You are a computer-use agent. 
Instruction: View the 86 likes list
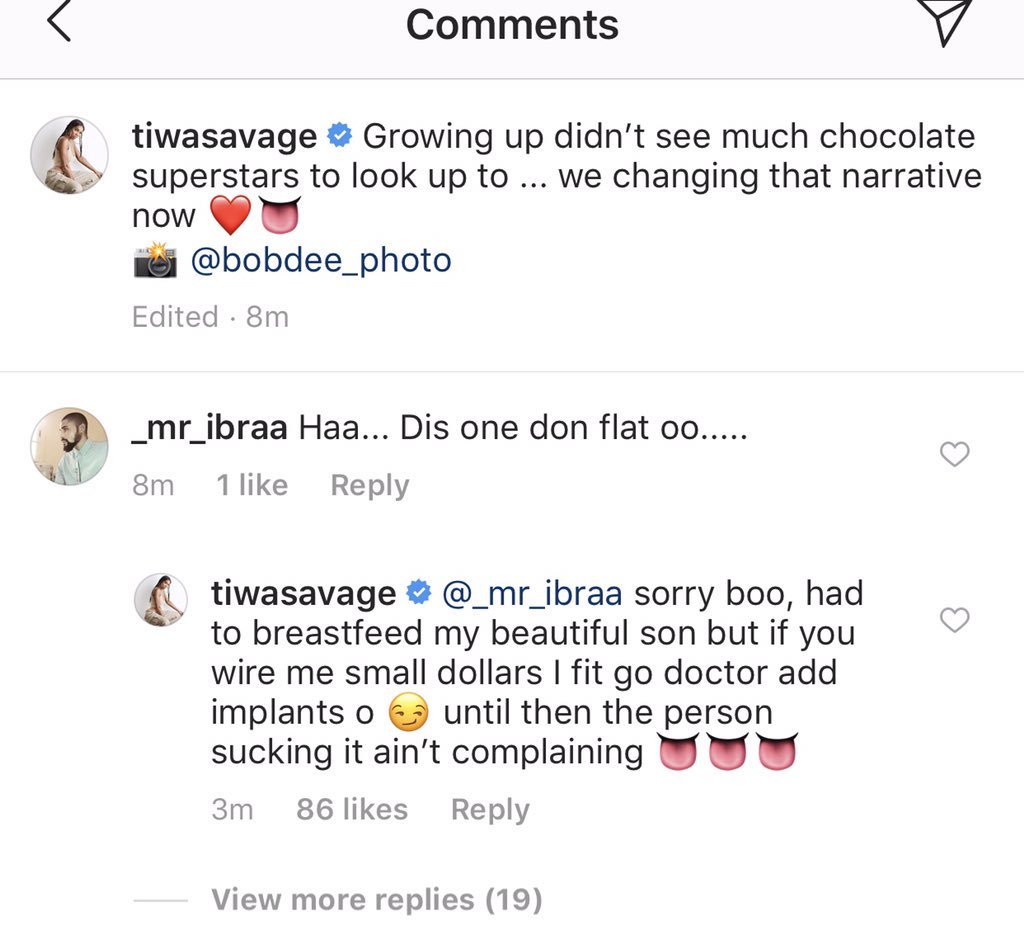click(x=352, y=810)
